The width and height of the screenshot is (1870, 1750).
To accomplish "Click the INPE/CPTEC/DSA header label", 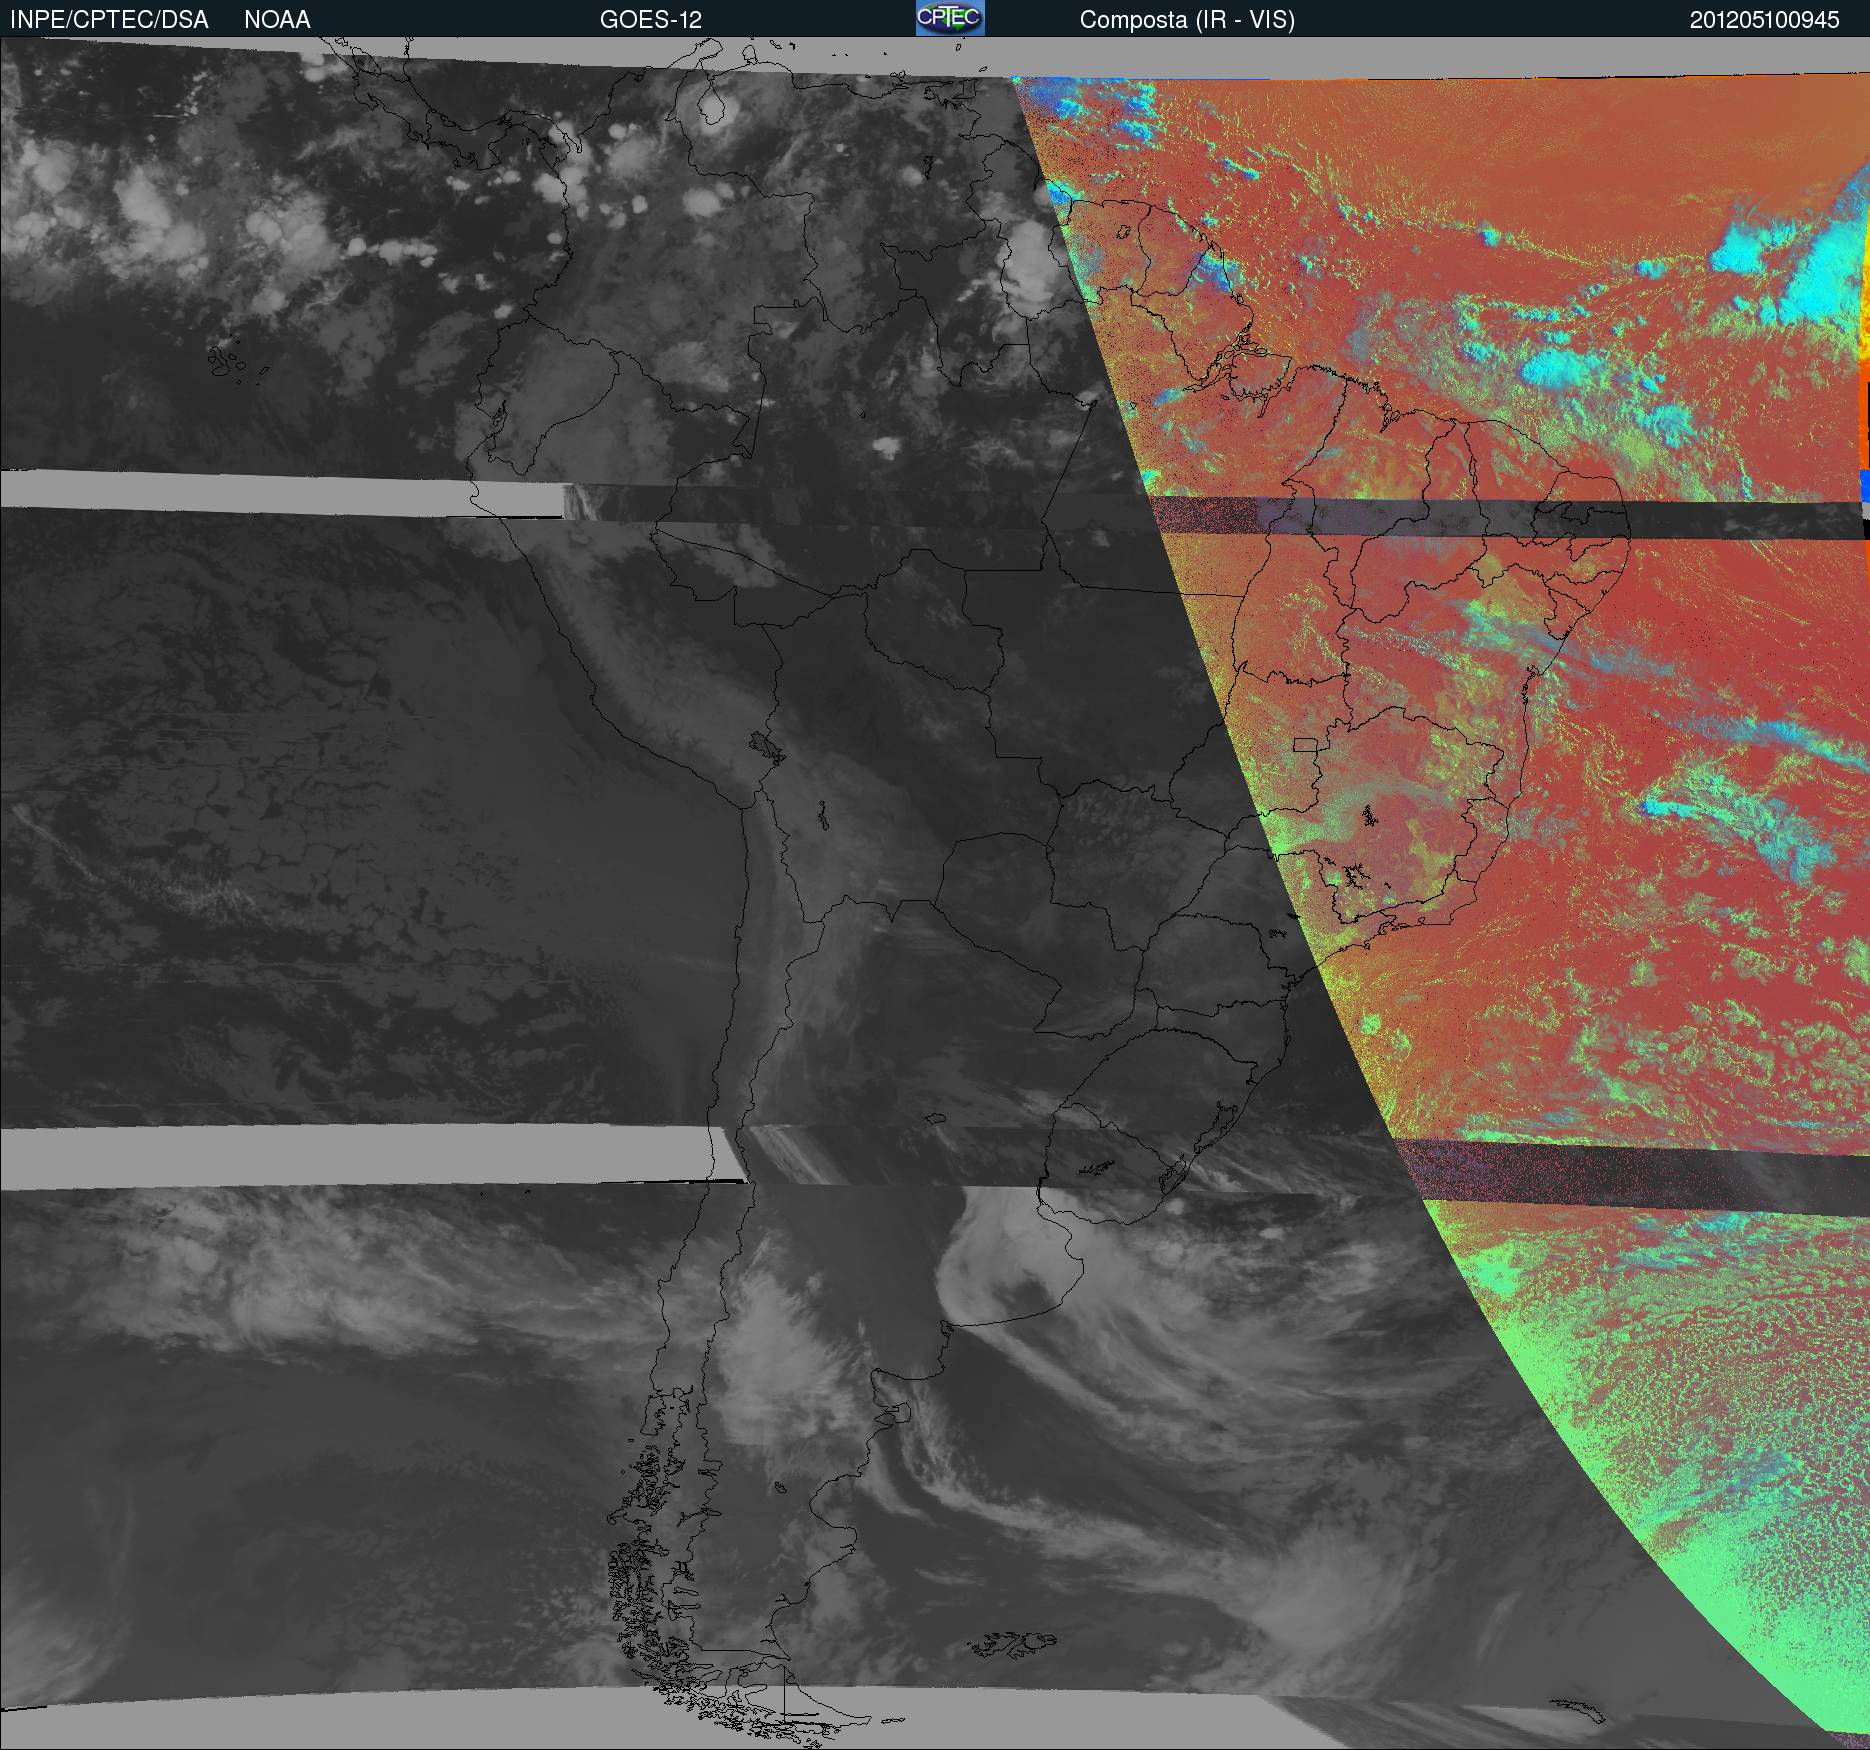I will (x=109, y=20).
